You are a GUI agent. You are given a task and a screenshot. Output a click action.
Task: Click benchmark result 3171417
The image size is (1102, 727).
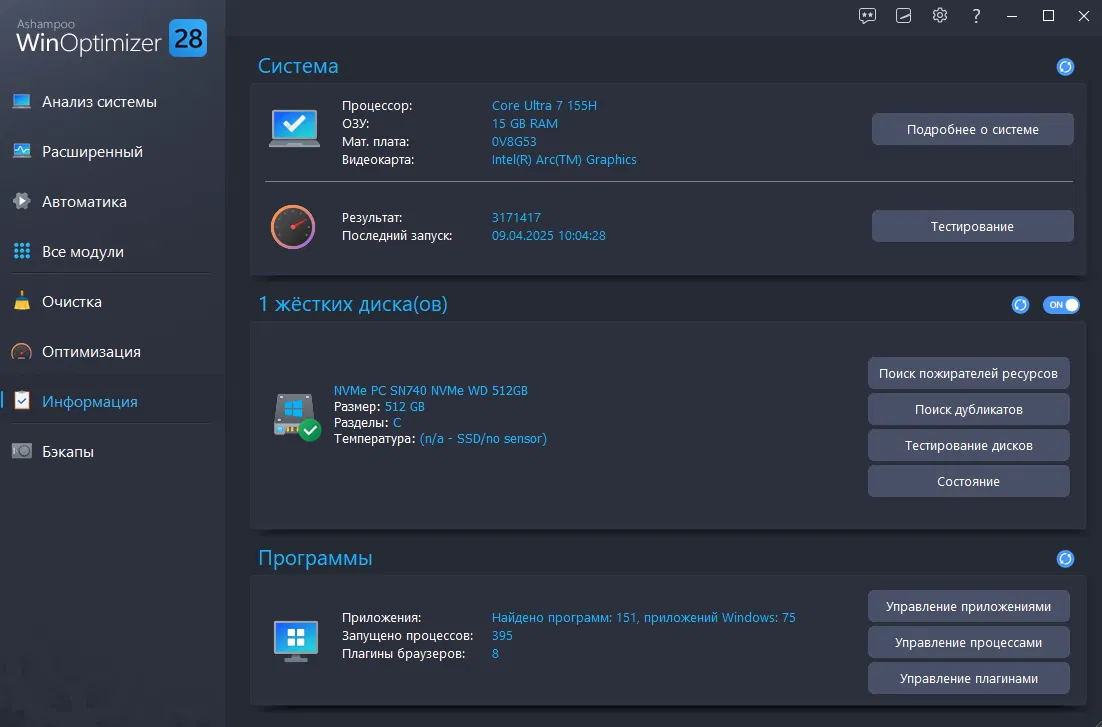(x=516, y=218)
